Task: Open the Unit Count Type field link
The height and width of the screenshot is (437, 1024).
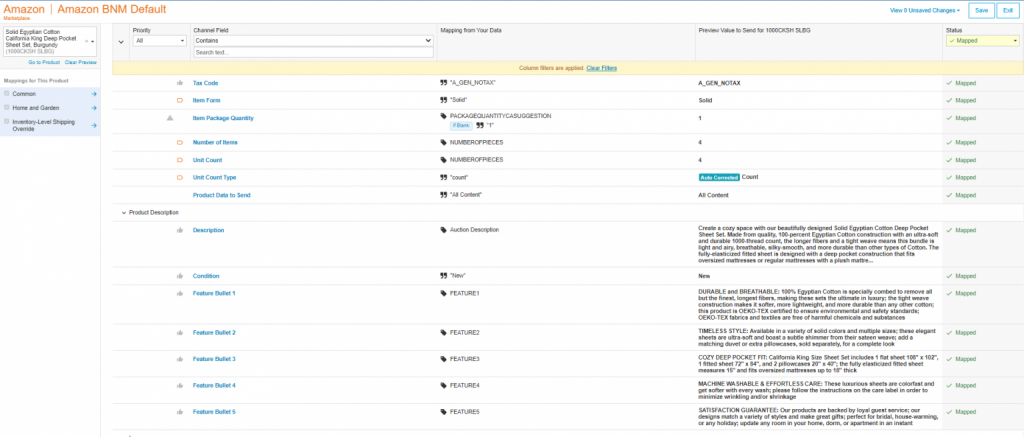Action: 214,177
